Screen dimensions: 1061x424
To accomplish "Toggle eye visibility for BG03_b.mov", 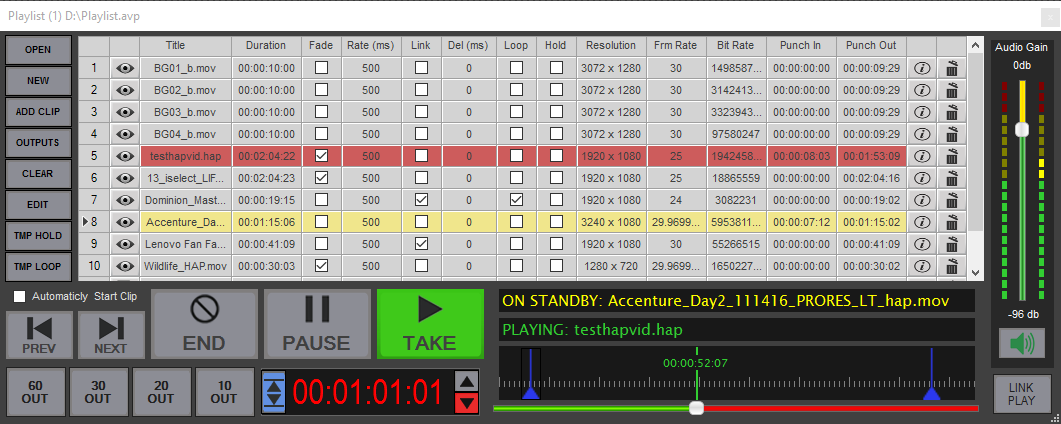I will (x=125, y=112).
